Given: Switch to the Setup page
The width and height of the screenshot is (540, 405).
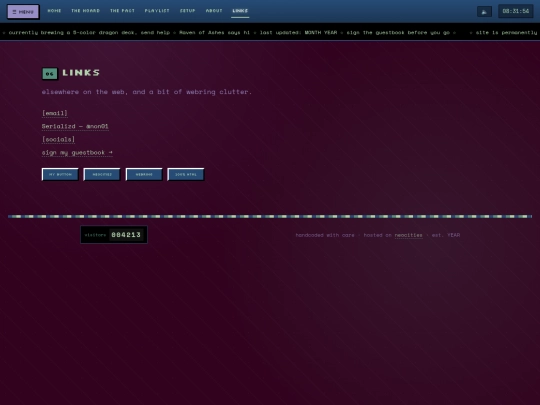Looking at the screenshot, I should pyautogui.click(x=188, y=11).
